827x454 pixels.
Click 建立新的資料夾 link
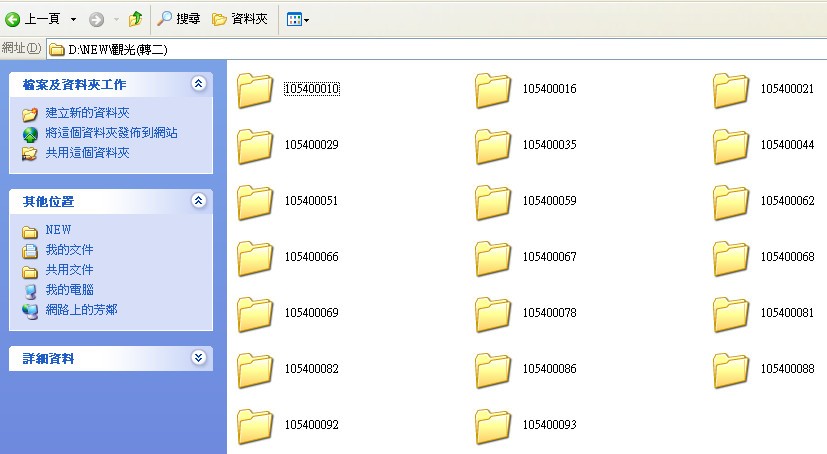[x=87, y=112]
